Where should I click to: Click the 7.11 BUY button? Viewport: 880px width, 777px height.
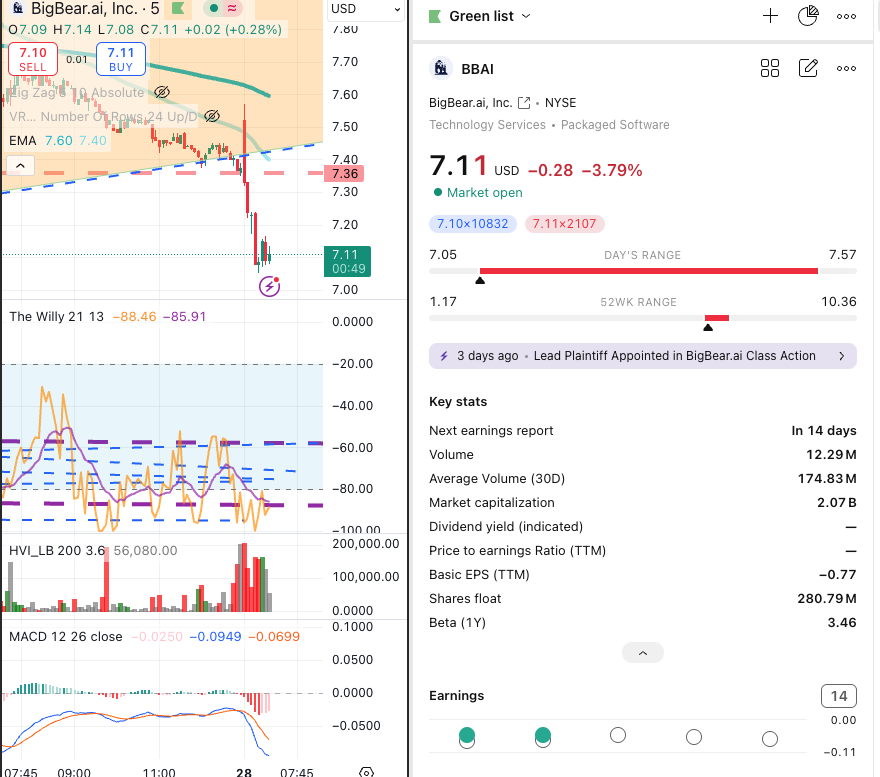121,59
